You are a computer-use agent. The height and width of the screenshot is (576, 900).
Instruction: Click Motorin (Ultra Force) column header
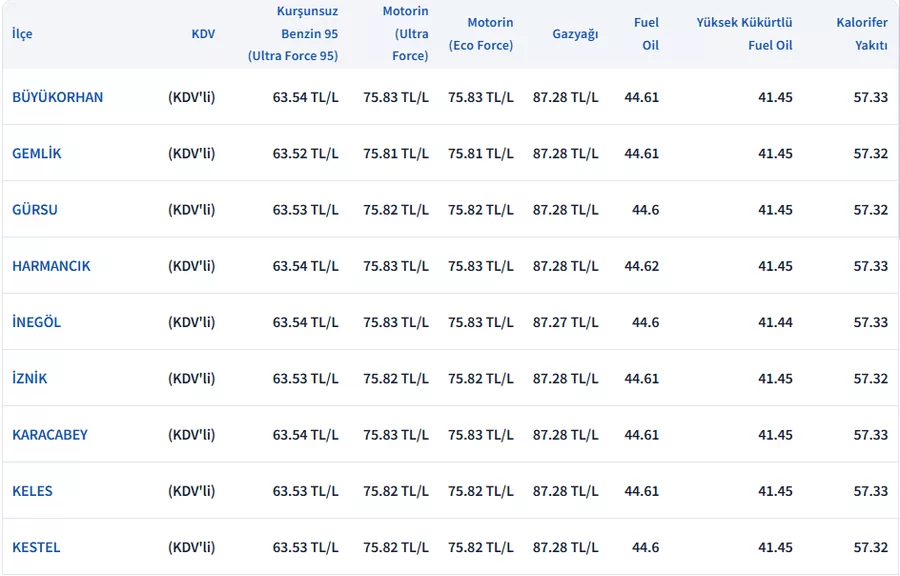point(405,34)
